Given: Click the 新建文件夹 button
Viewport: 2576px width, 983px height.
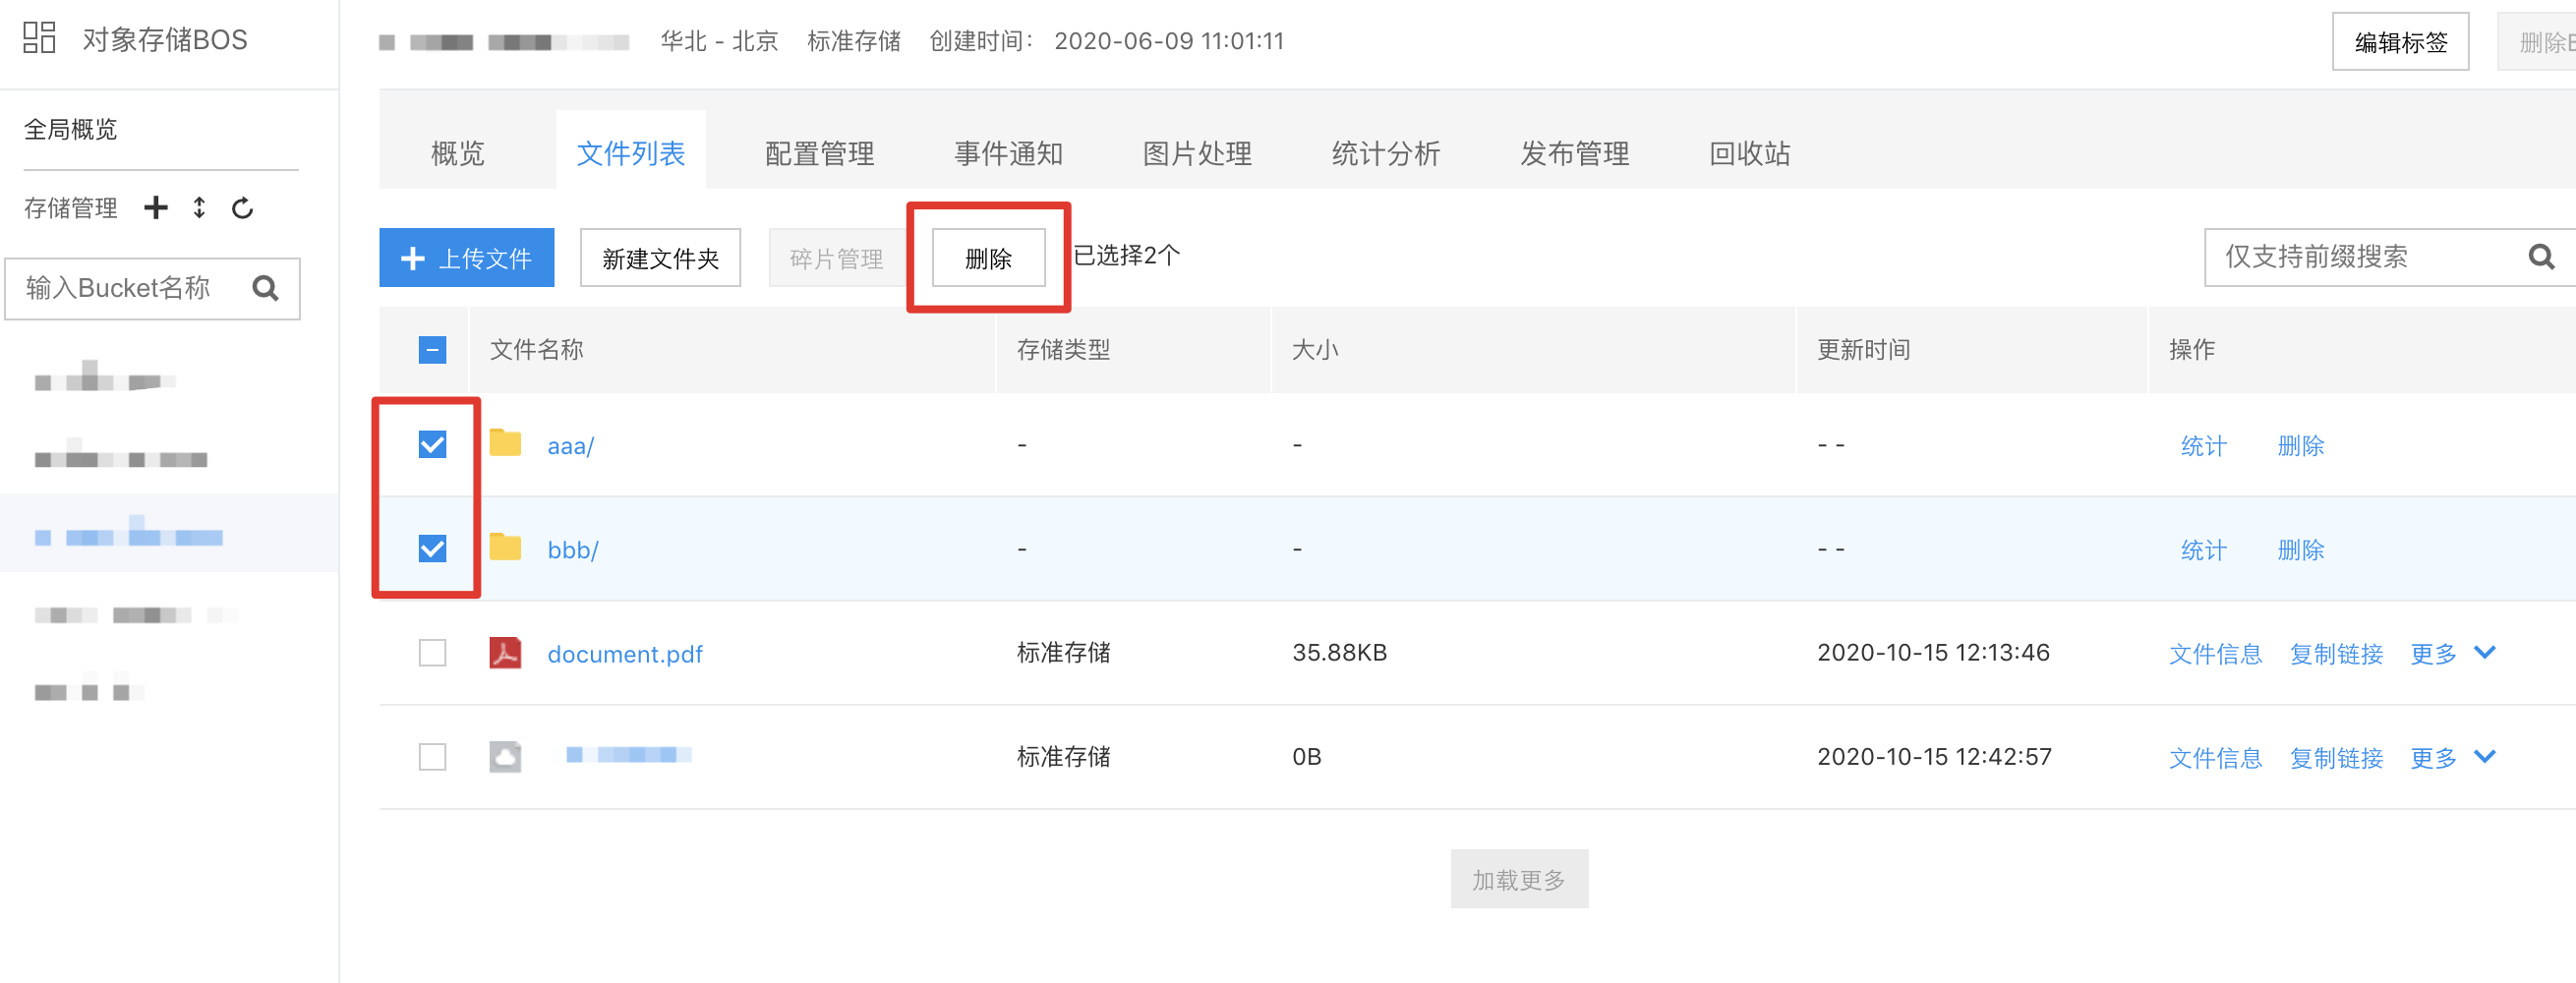Looking at the screenshot, I should 660,258.
